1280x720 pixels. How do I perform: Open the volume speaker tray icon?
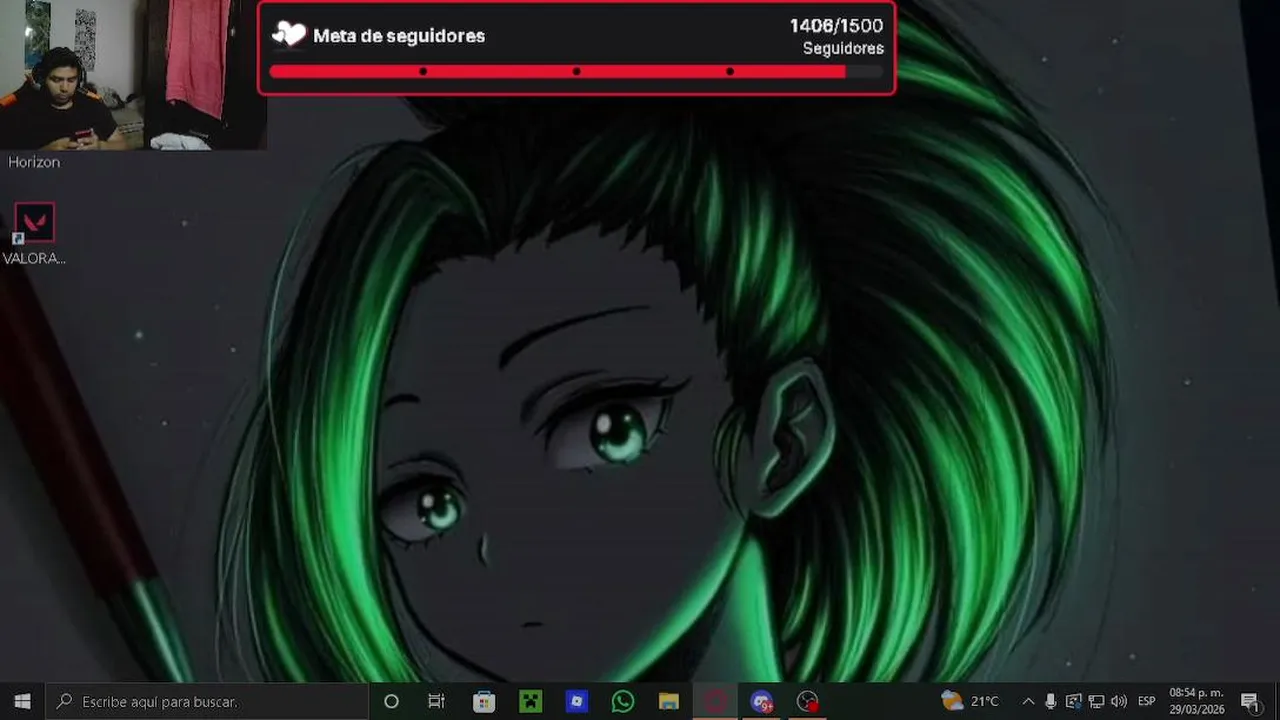pos(1118,701)
